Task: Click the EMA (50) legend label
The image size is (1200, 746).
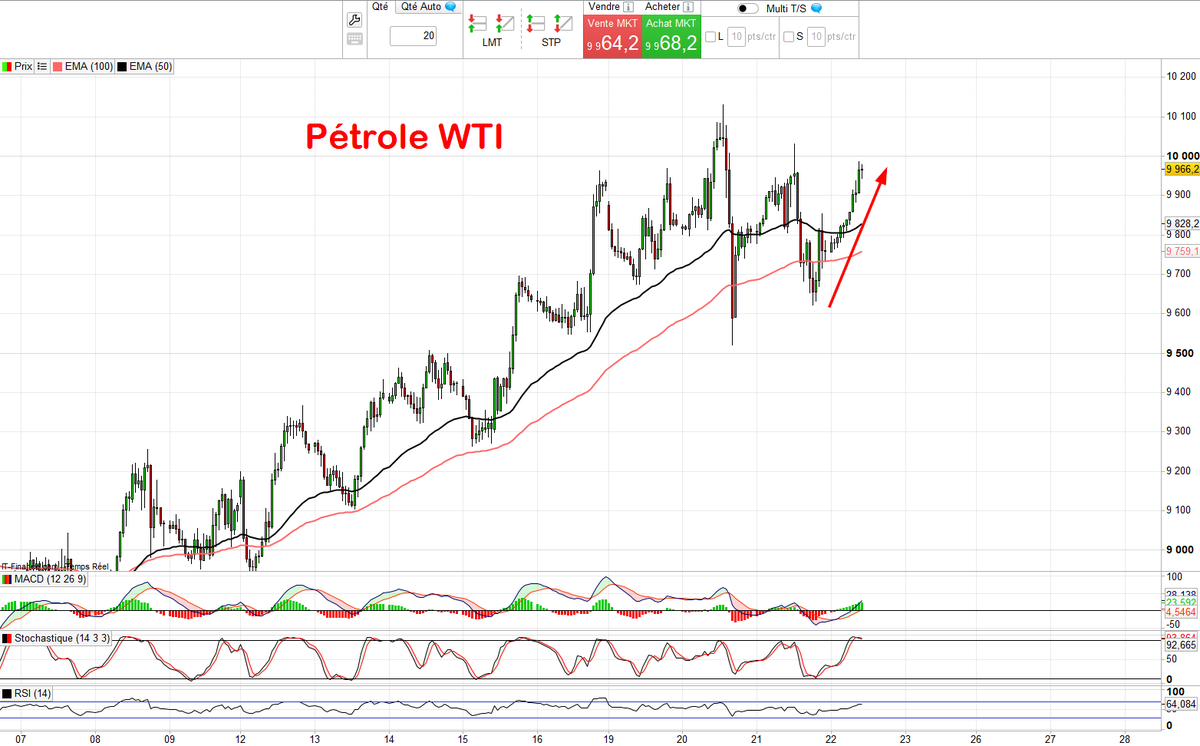Action: pos(150,66)
